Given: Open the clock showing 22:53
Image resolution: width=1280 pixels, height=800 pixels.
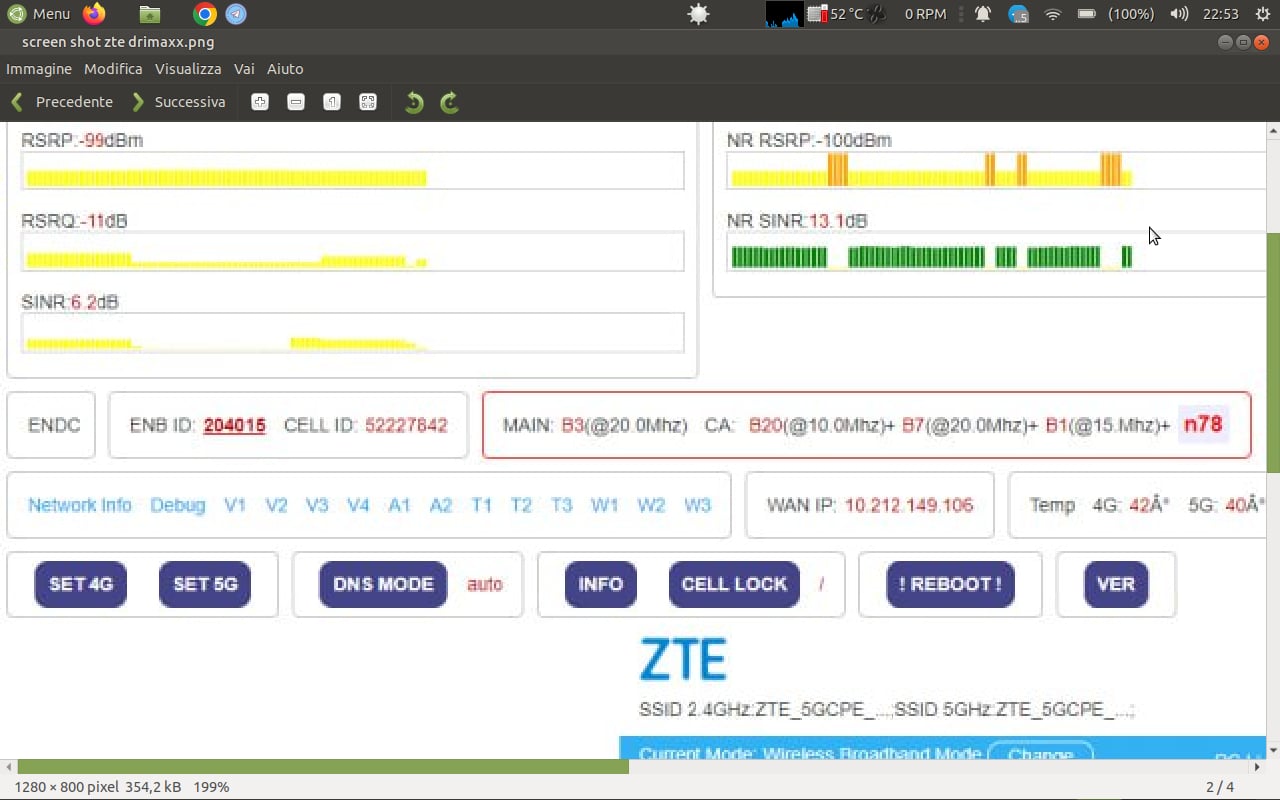Looking at the screenshot, I should coord(1221,14).
